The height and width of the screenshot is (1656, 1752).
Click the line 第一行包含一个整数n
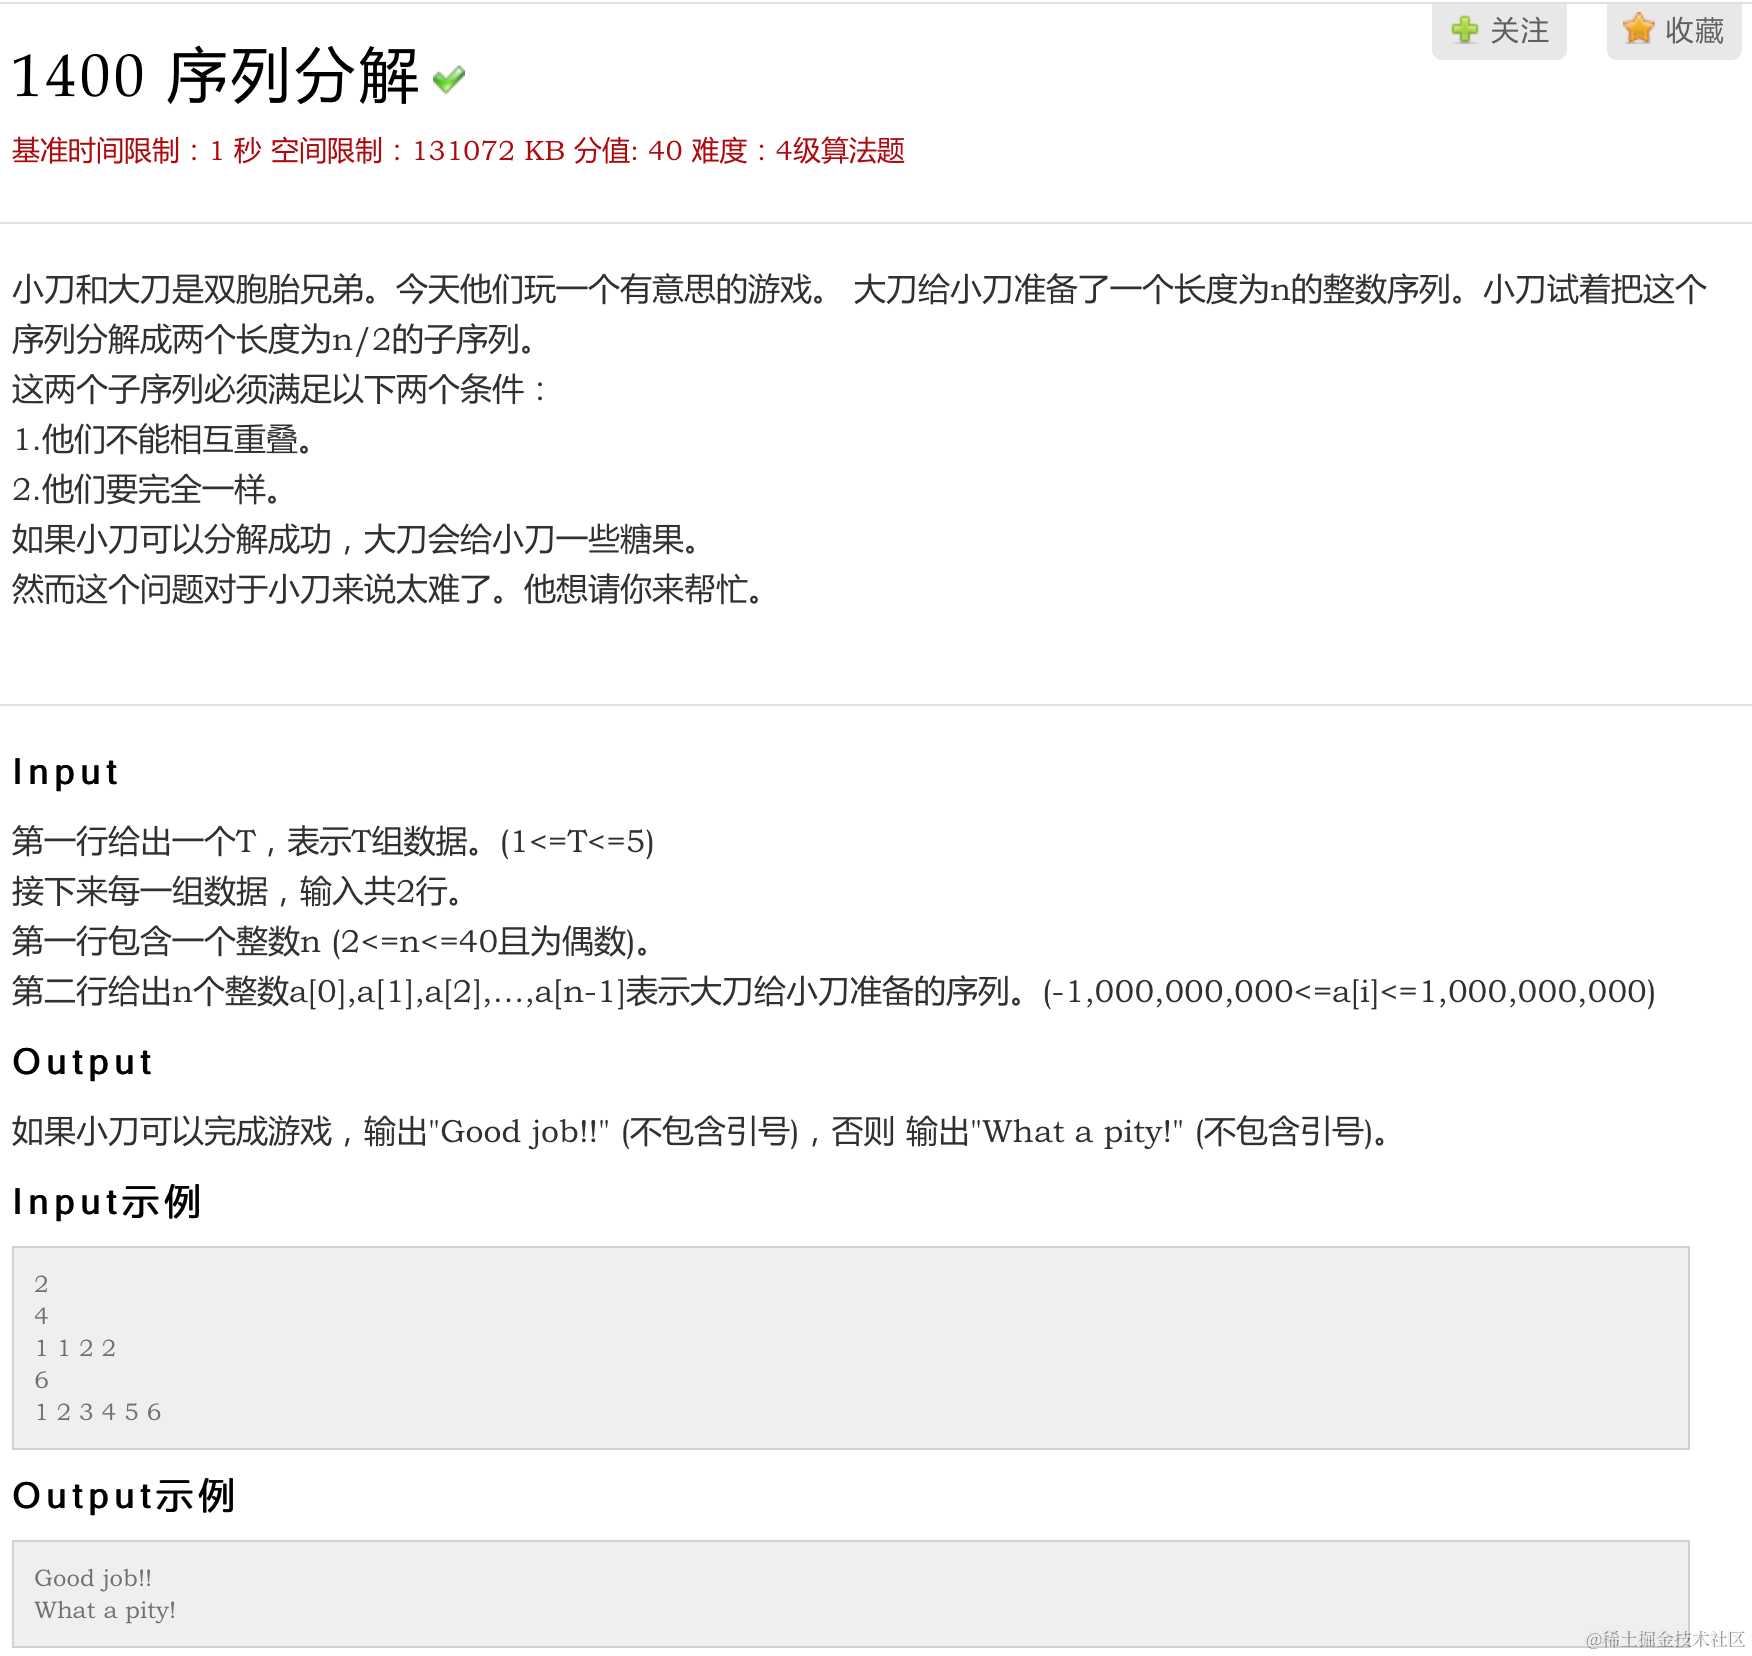click(332, 942)
